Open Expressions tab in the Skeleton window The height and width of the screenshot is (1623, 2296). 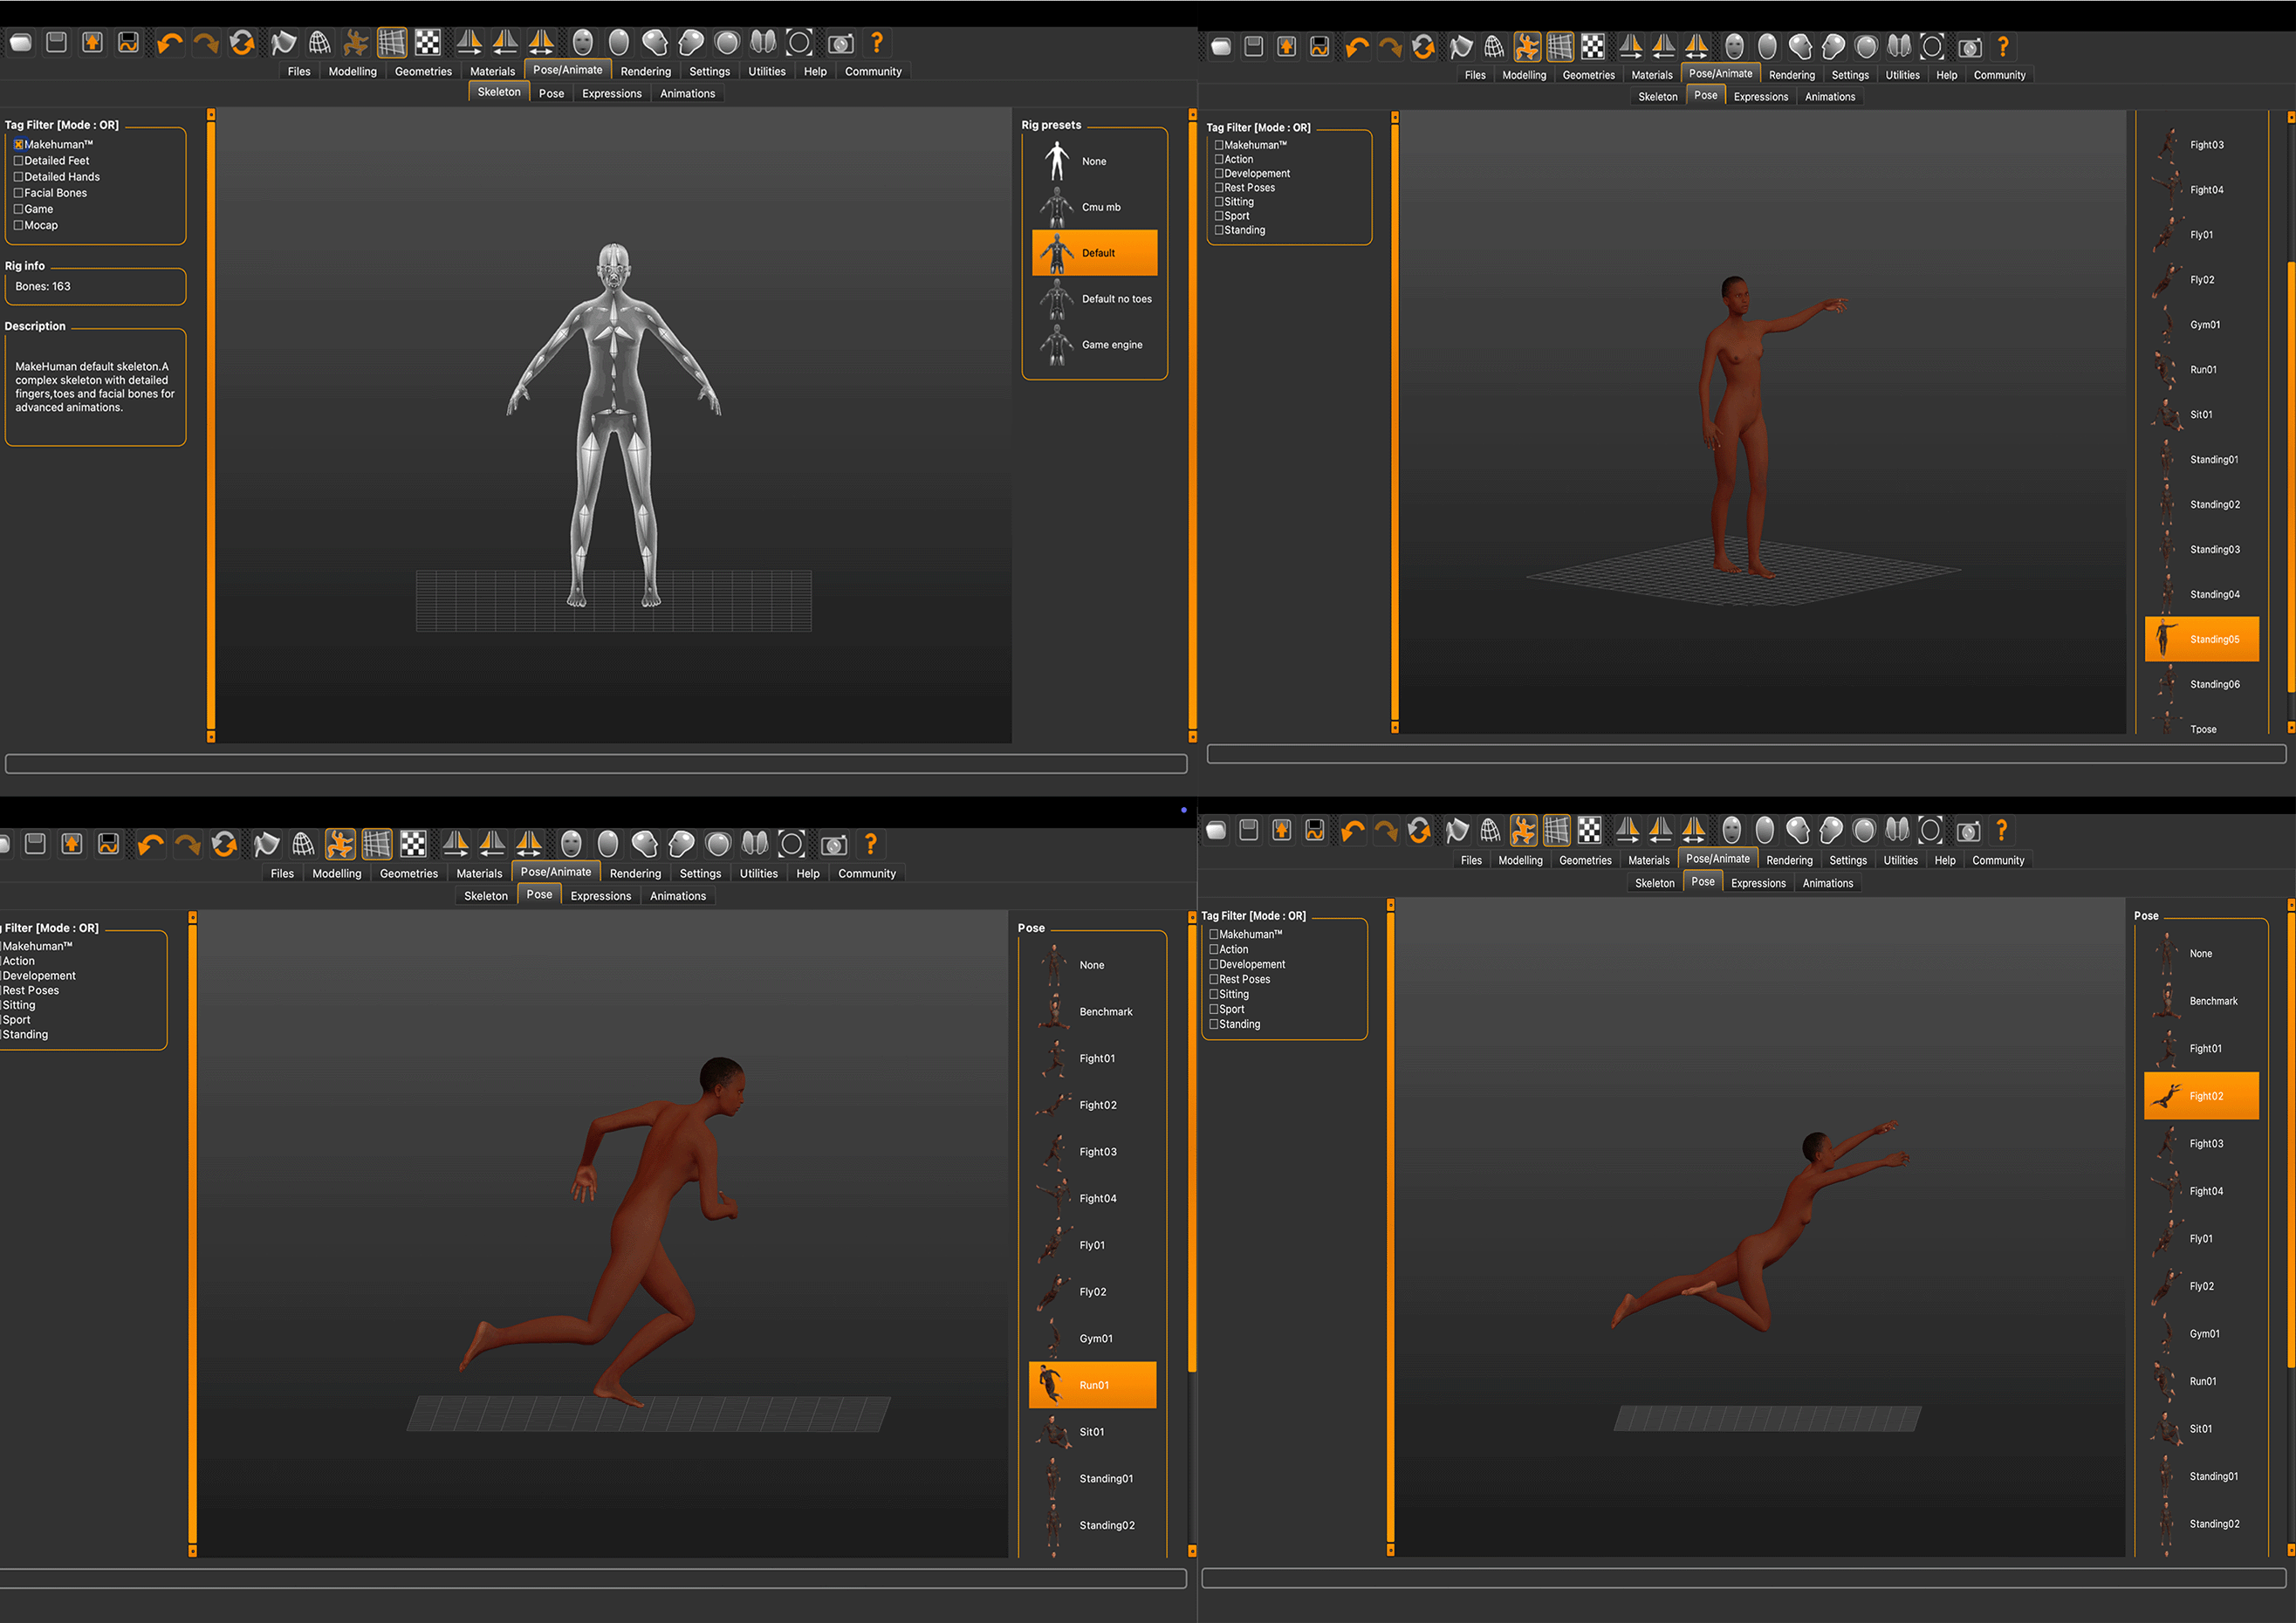coord(611,94)
